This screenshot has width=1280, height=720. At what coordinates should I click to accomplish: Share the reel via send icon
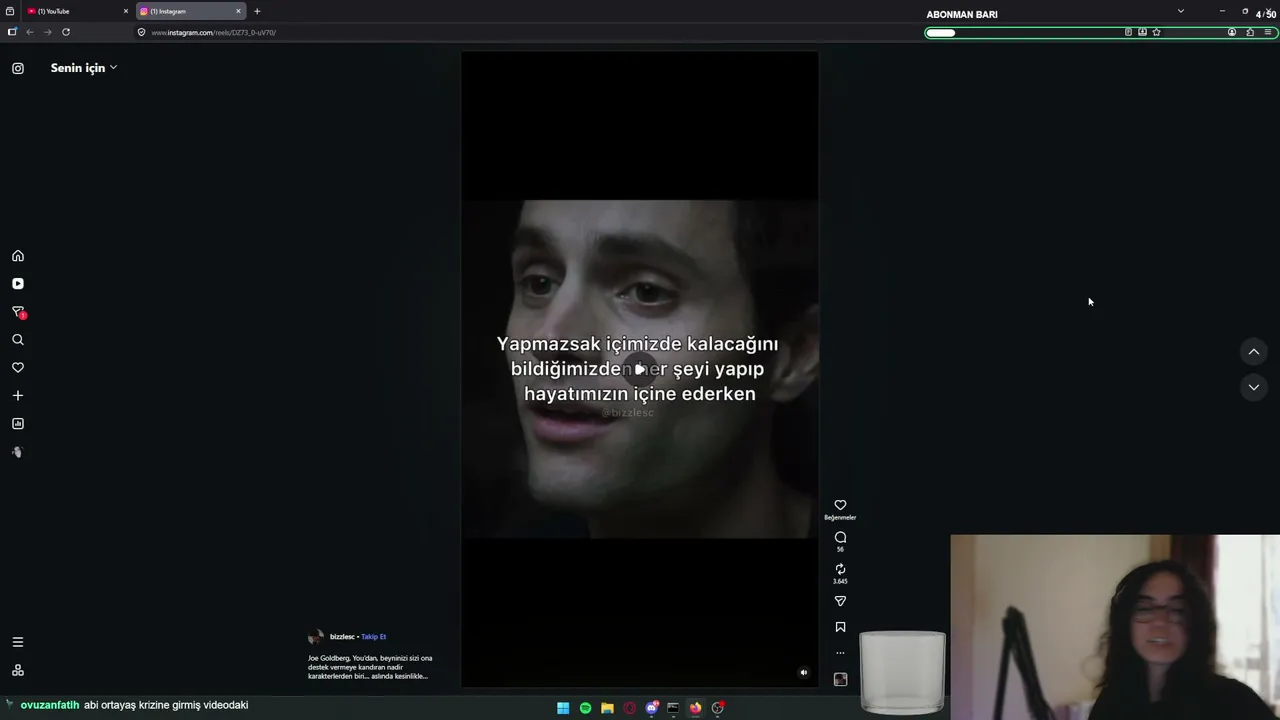[840, 601]
